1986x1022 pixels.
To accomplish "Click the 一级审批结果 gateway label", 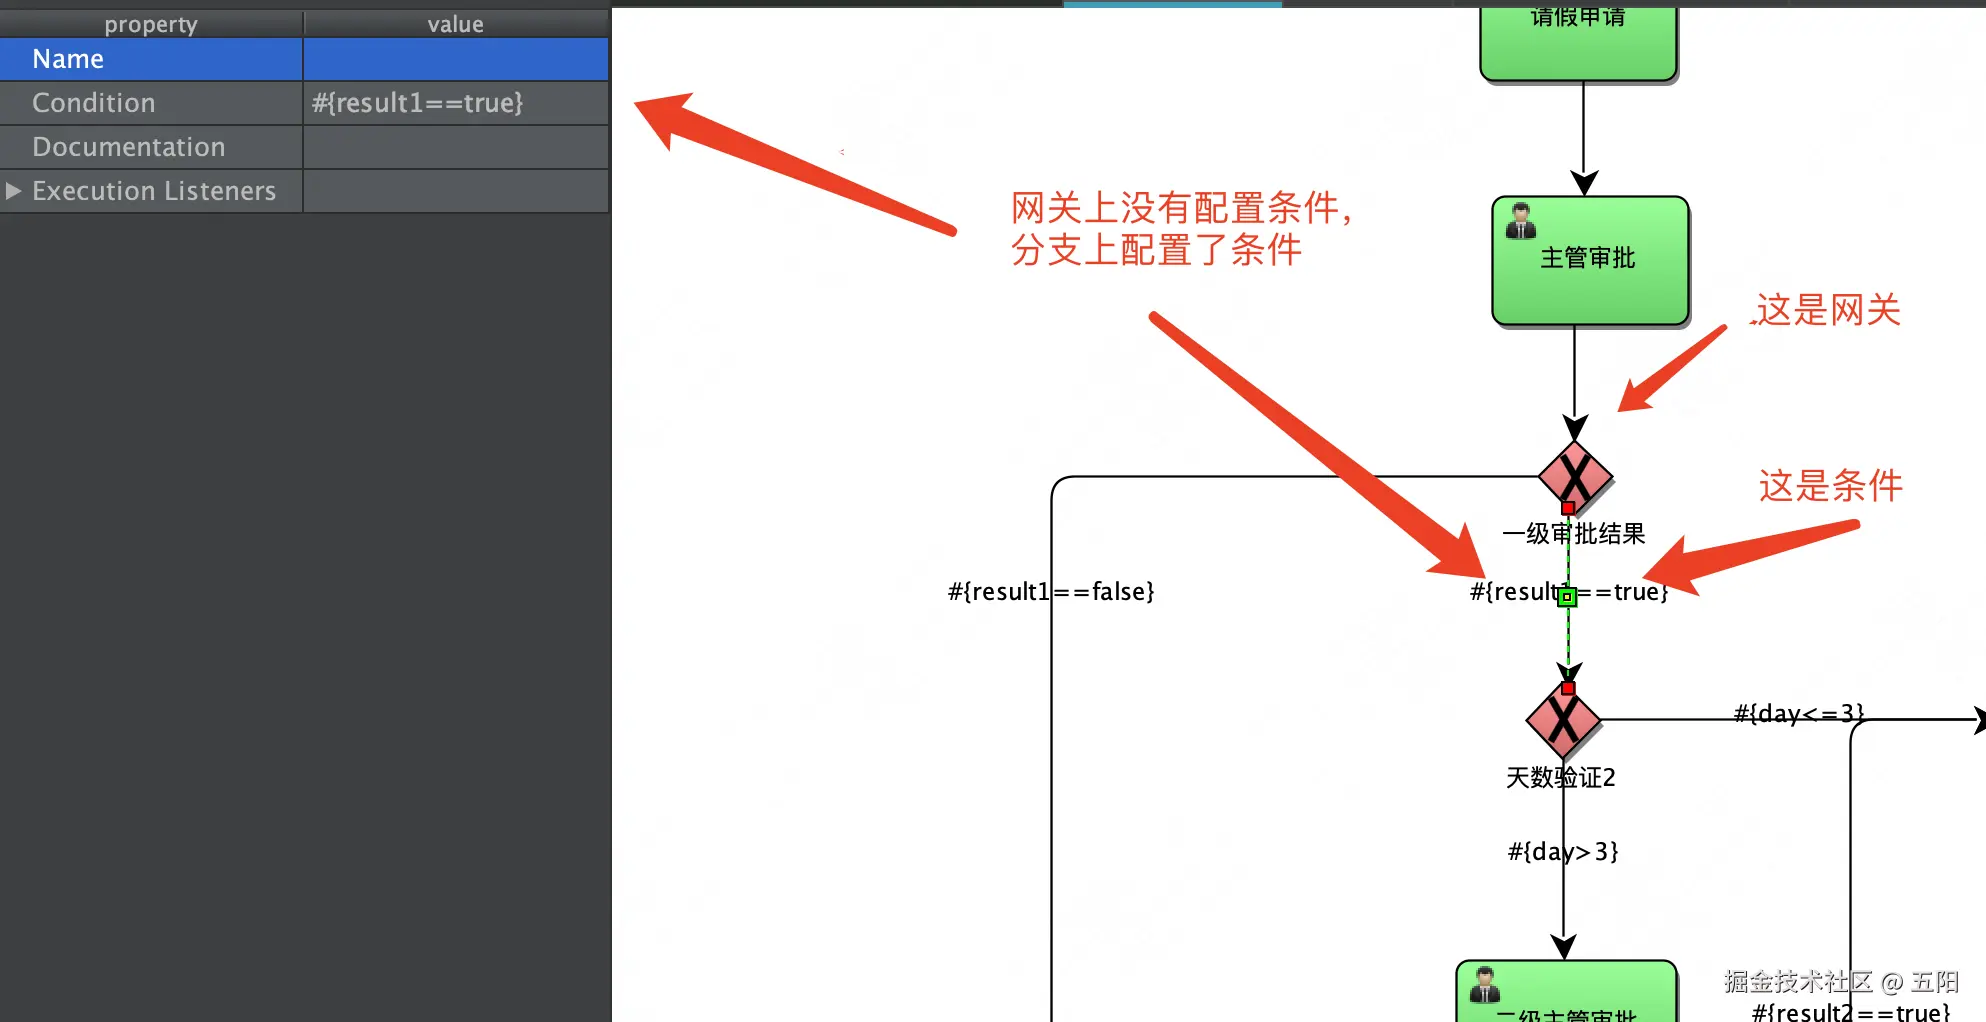I will click(1573, 534).
